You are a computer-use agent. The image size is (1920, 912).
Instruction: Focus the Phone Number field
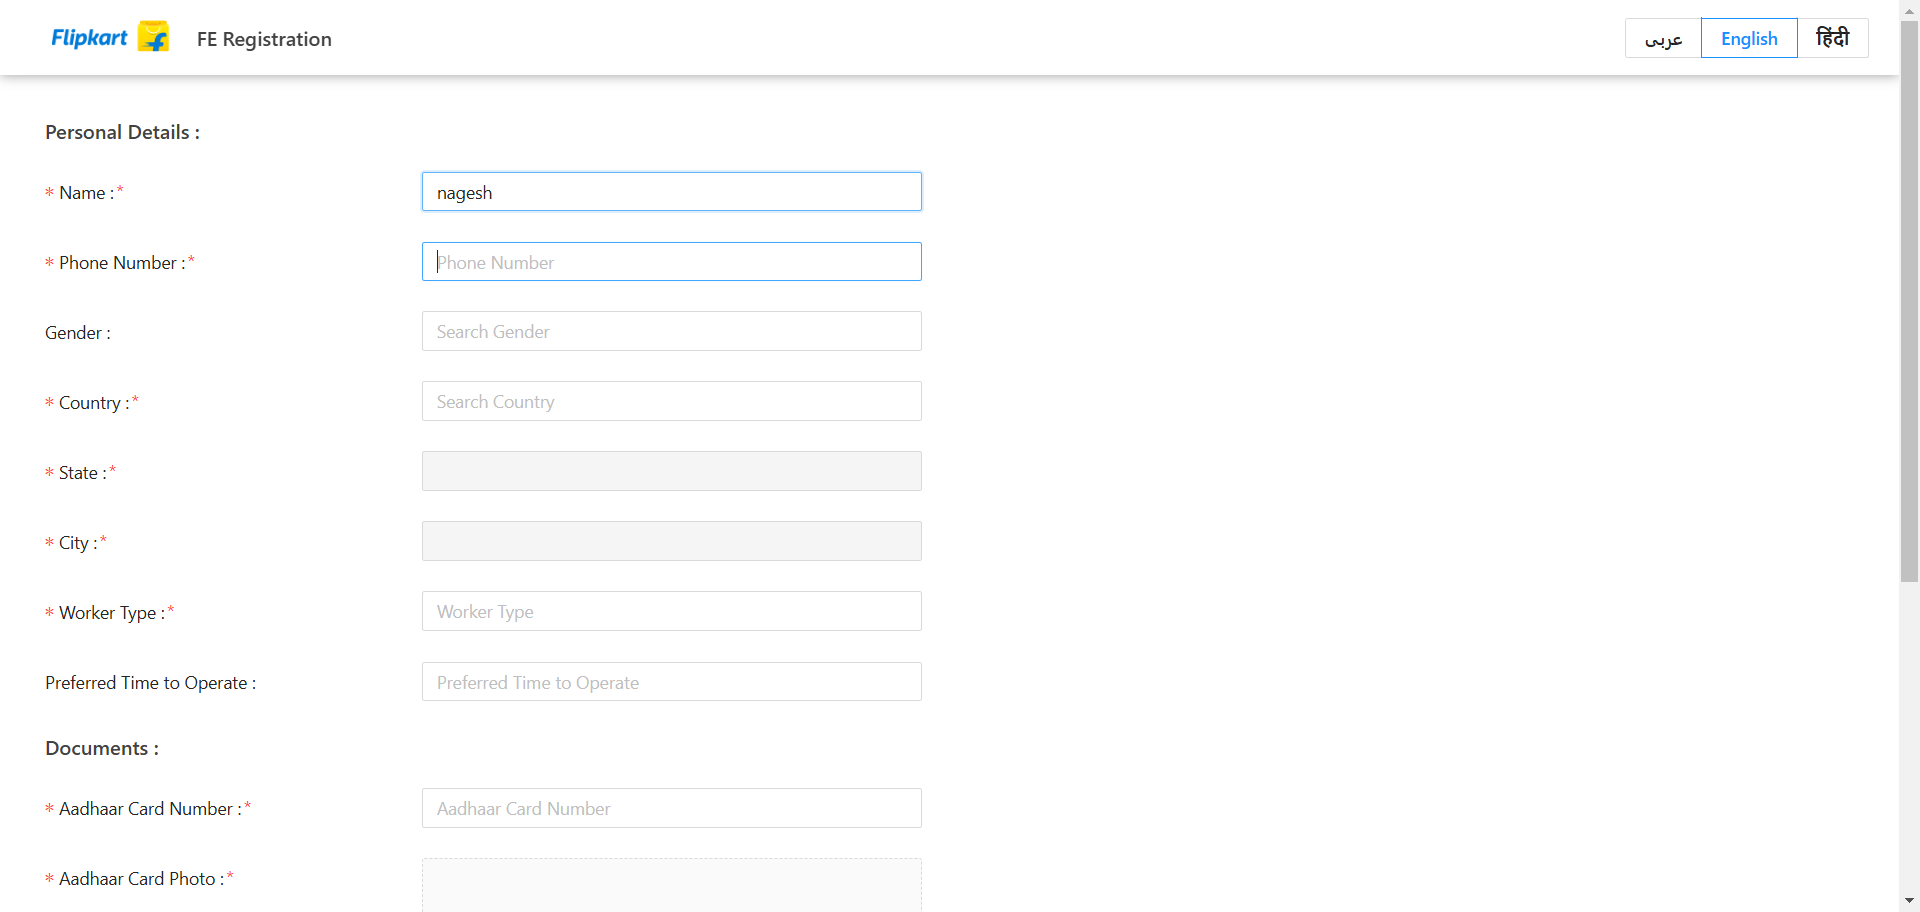click(671, 262)
